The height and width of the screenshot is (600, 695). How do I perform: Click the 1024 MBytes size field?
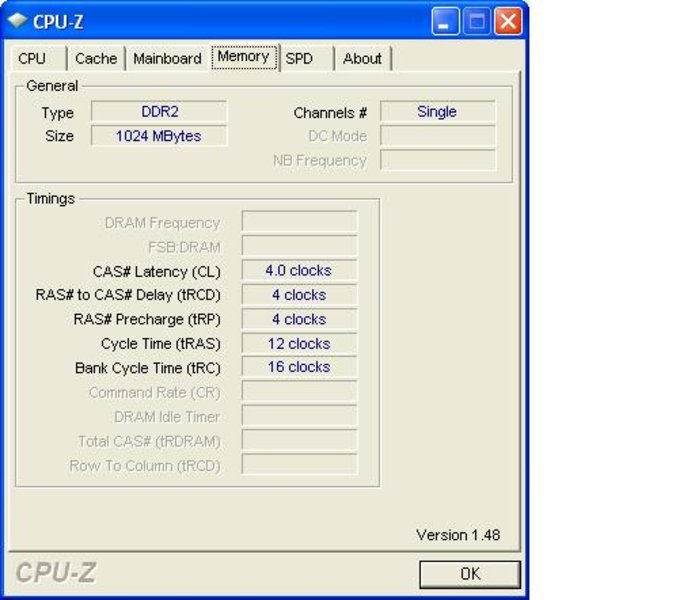(x=160, y=136)
